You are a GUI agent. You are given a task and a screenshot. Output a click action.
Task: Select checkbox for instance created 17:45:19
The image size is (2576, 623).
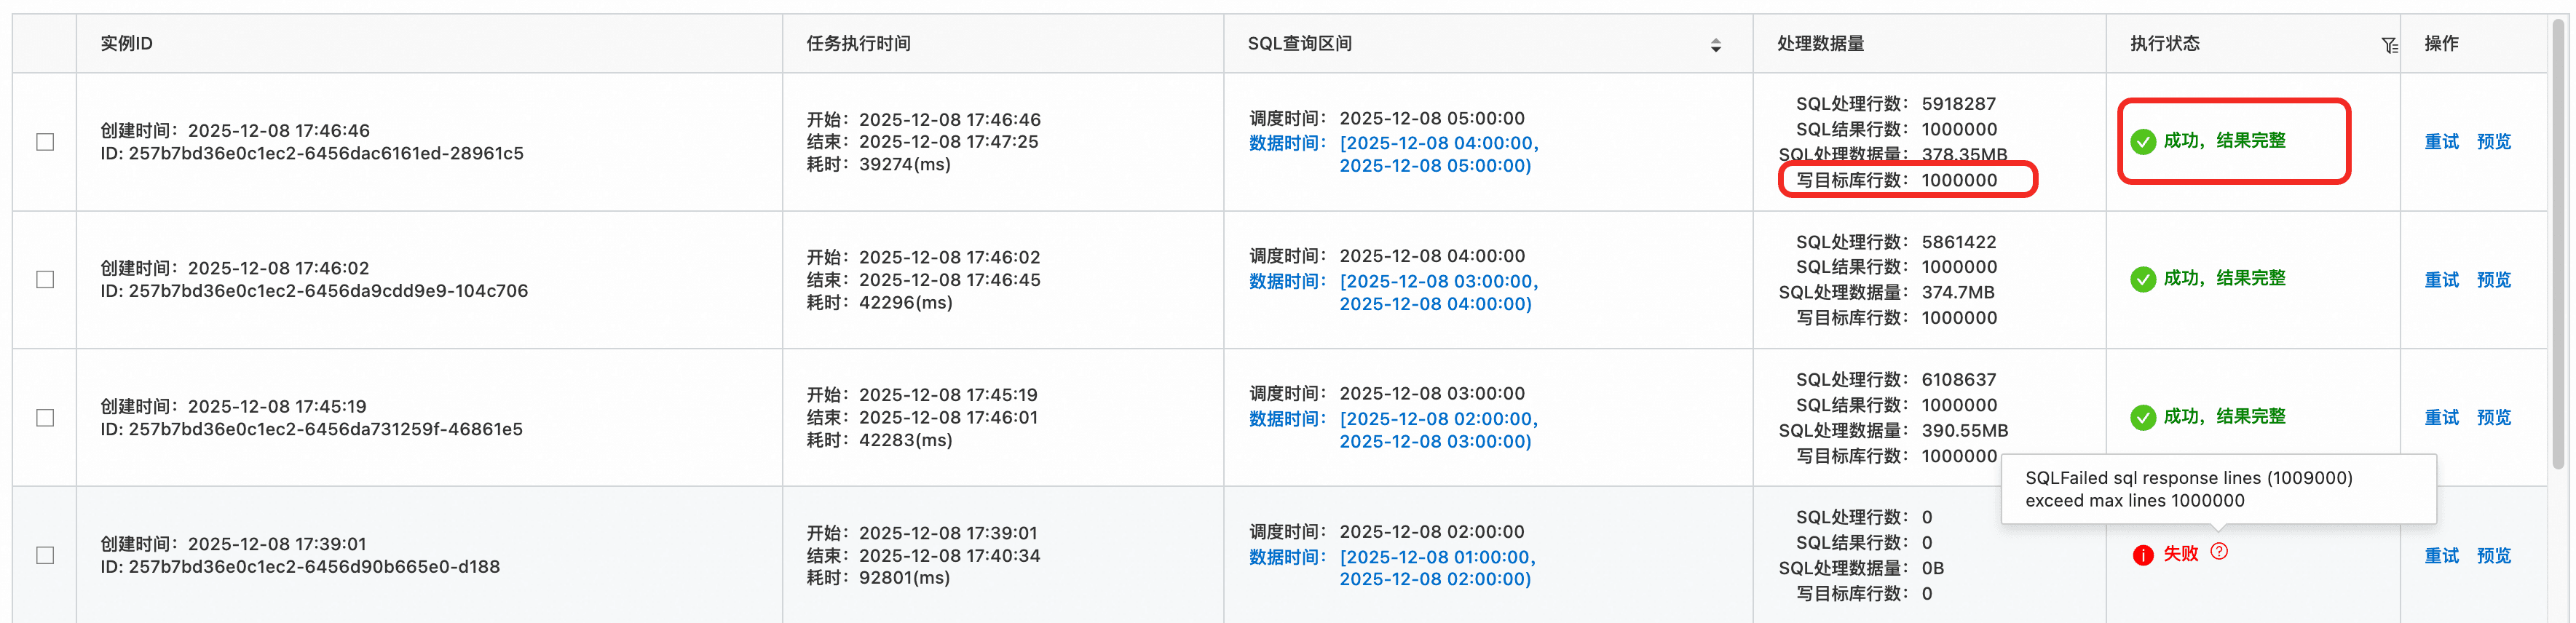tap(45, 417)
